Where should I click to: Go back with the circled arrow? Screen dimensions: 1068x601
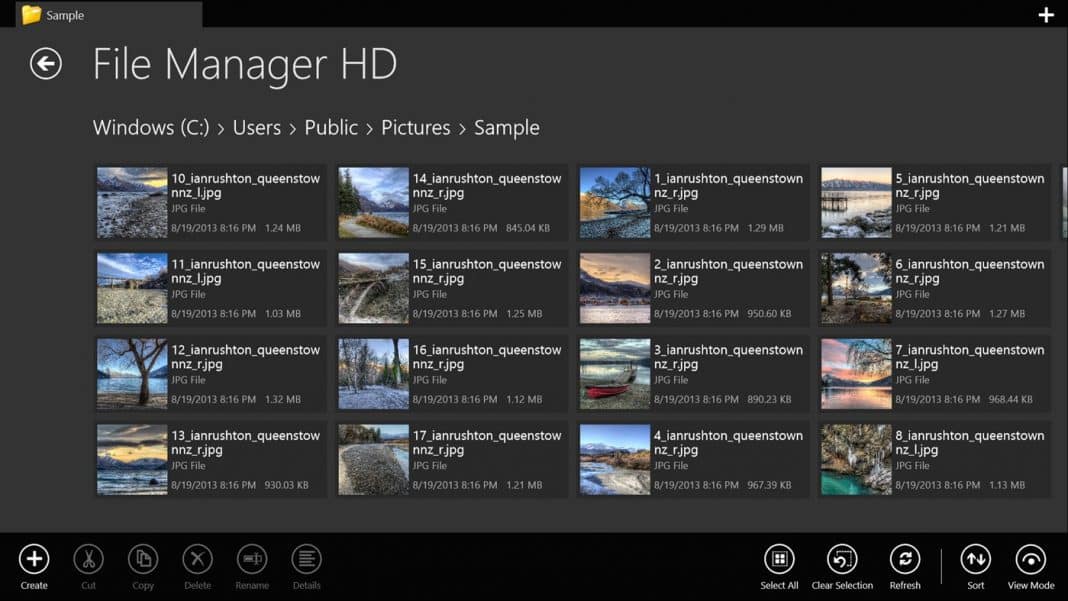(x=46, y=64)
